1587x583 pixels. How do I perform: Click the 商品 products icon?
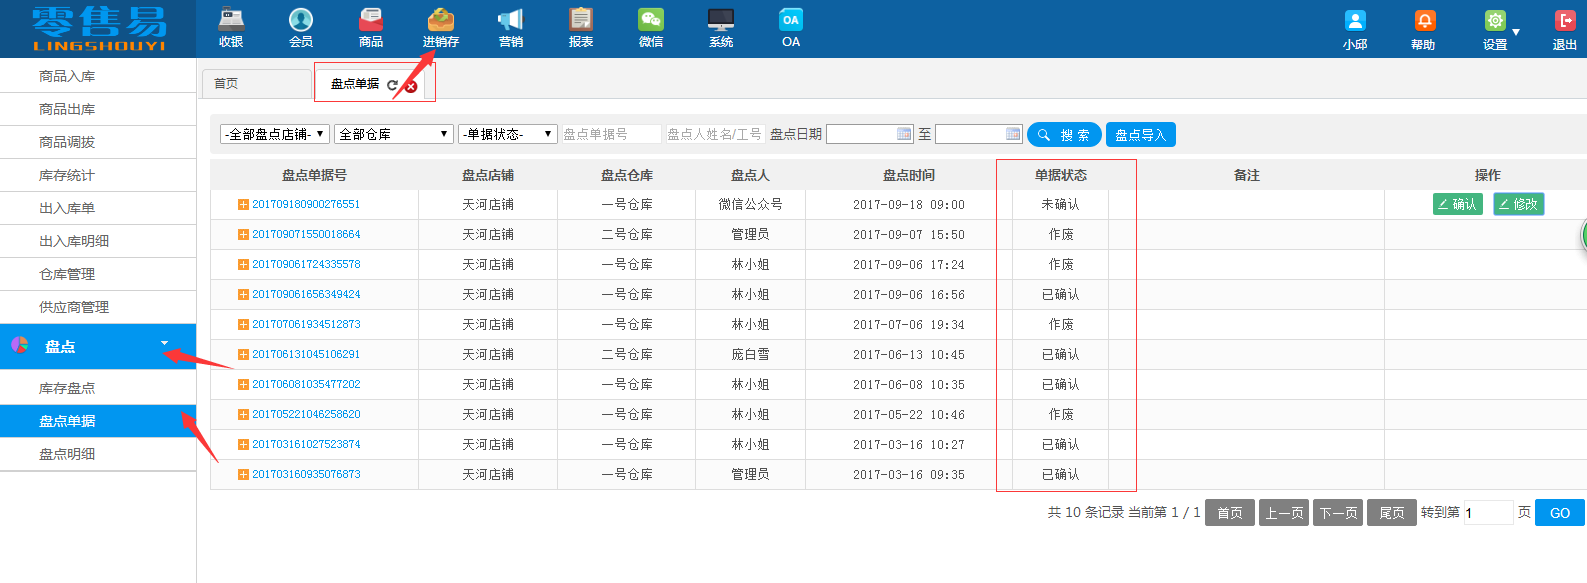click(371, 21)
